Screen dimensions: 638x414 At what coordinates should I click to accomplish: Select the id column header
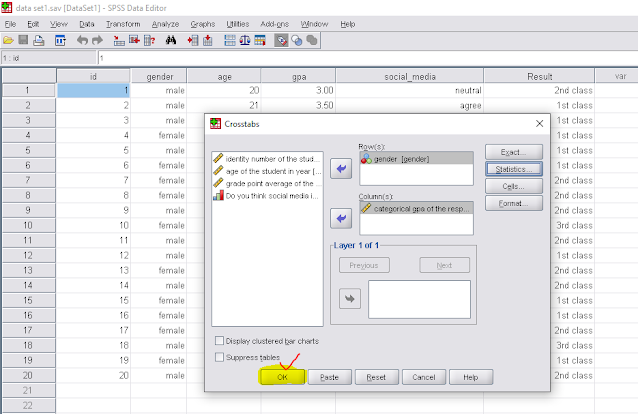93,76
